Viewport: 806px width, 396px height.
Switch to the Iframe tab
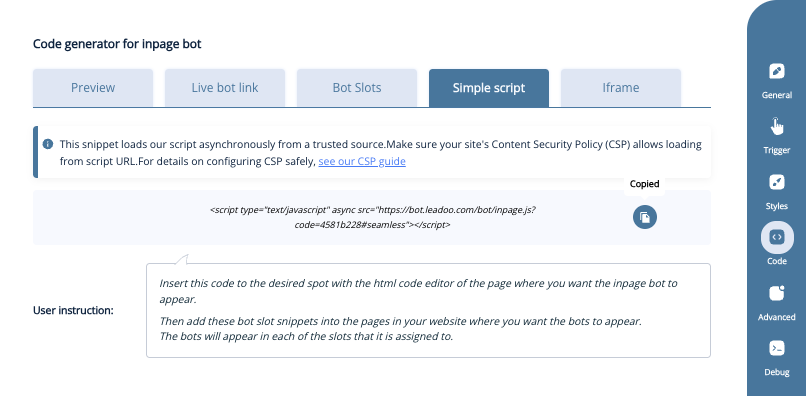click(x=621, y=88)
